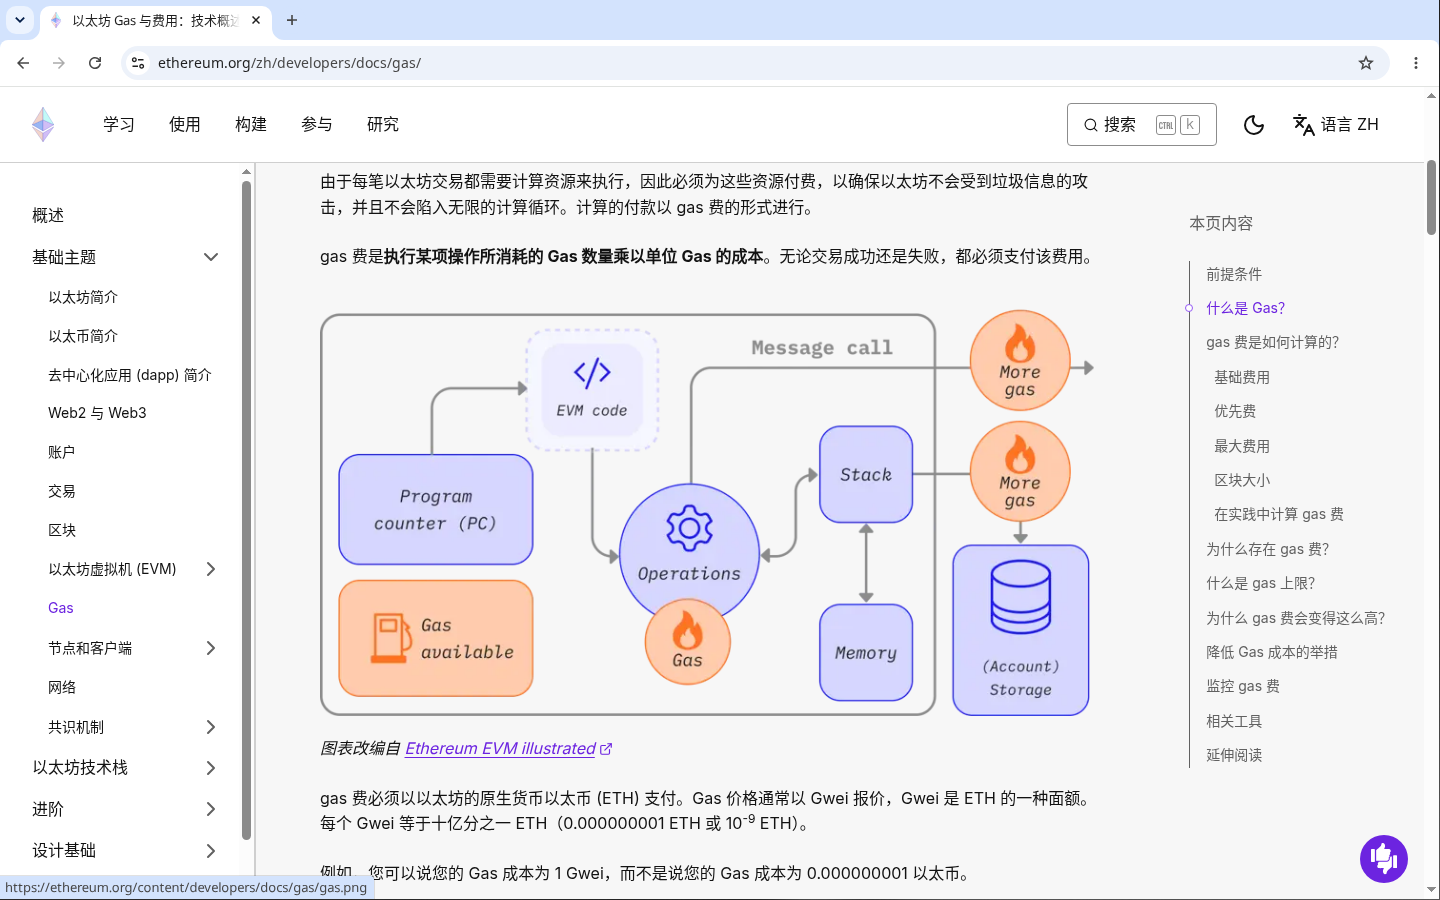Expand the 进阶 section chevron
The image size is (1440, 900).
tap(211, 809)
